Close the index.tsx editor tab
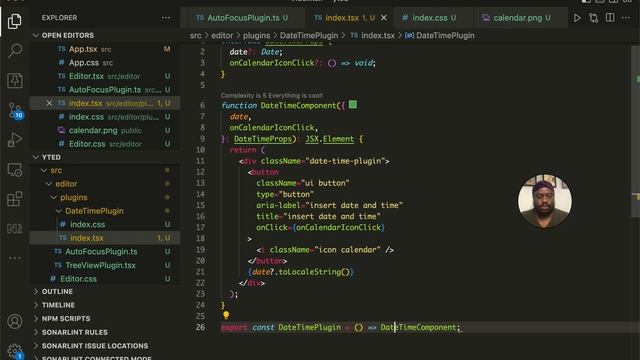This screenshot has height=360, width=640. (384, 18)
